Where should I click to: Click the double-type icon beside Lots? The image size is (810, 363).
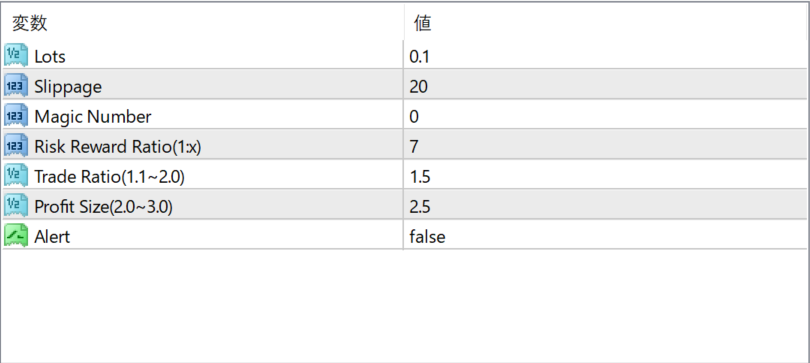(16, 56)
